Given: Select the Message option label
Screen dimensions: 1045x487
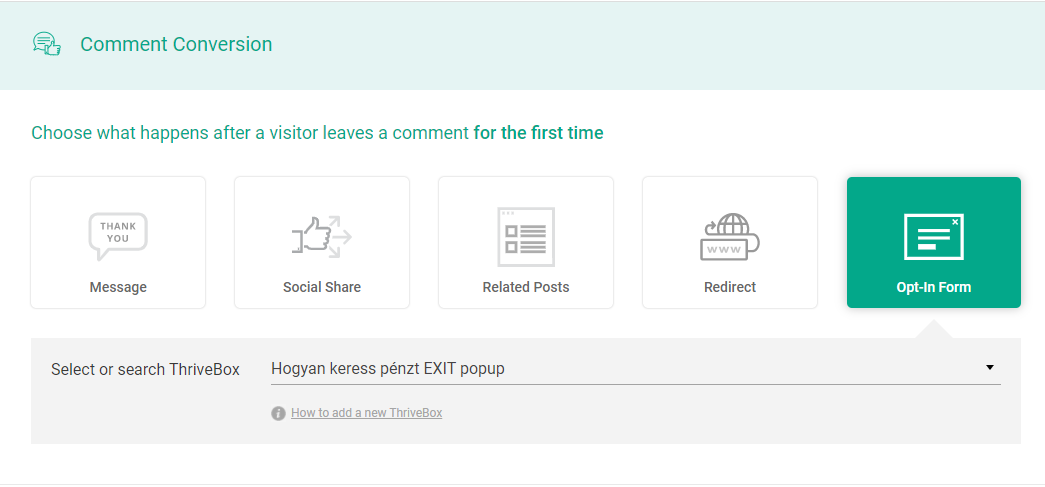Looking at the screenshot, I should click(x=118, y=287).
